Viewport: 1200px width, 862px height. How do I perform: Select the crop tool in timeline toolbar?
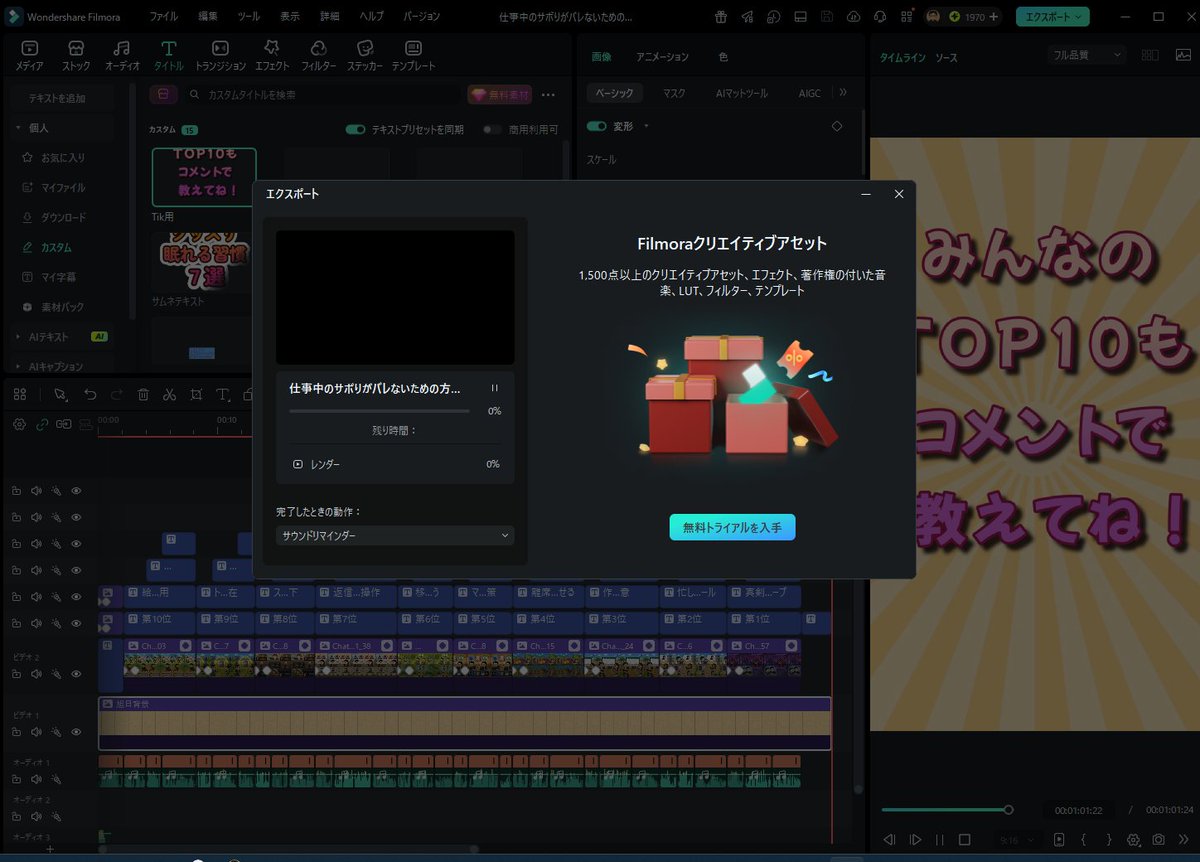pos(196,395)
